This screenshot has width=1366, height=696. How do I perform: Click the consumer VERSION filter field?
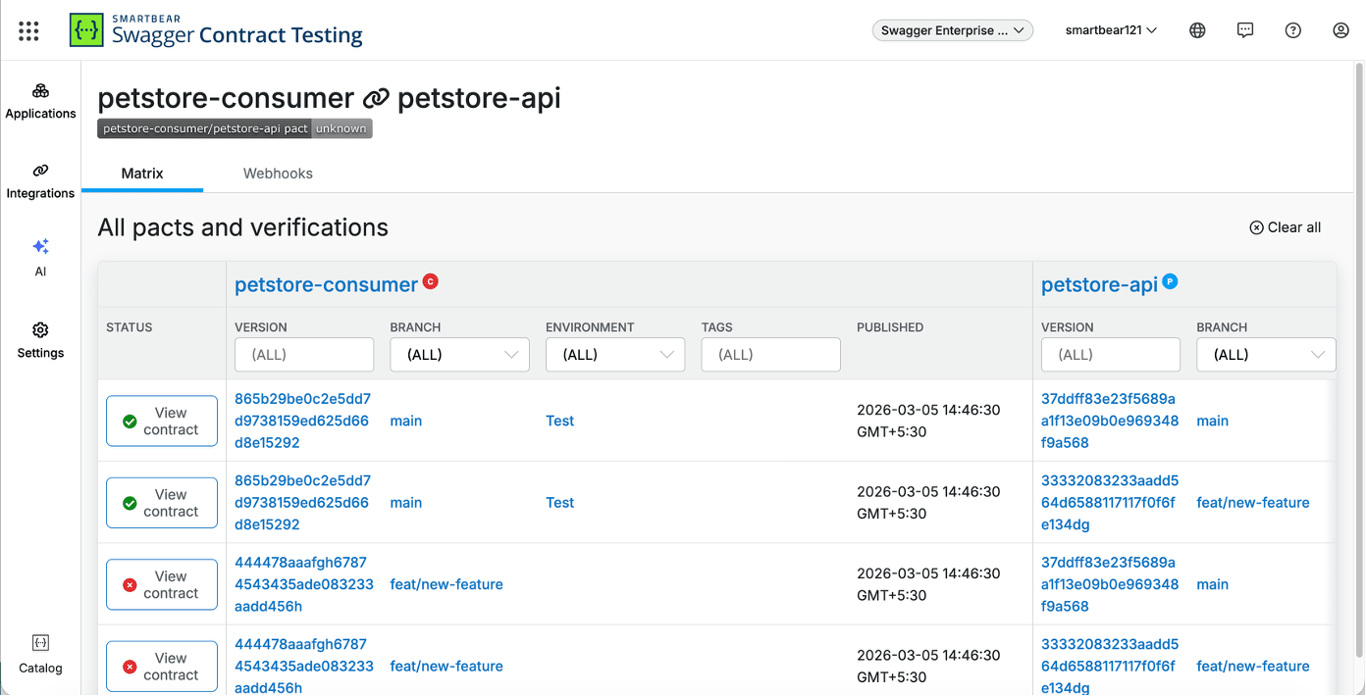point(304,355)
